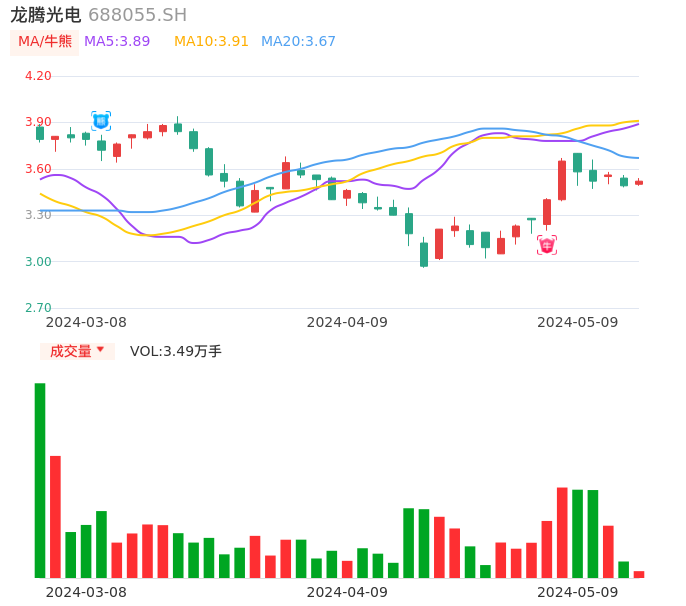The width and height of the screenshot is (686, 606).
Task: Click the 2024-04-09 date under the candlestick chart
Action: click(347, 322)
